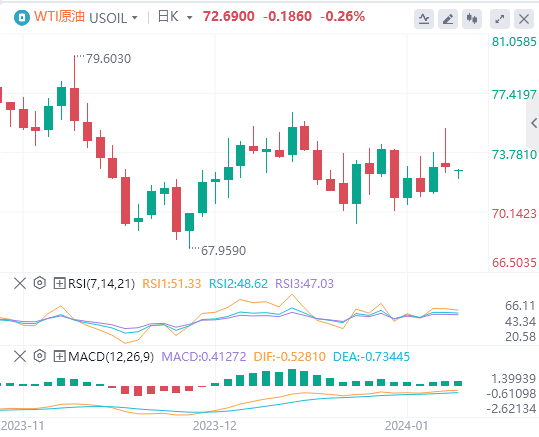The height and width of the screenshot is (437, 539).
Task: Click the 81.0585 price axis label
Action: (x=514, y=42)
